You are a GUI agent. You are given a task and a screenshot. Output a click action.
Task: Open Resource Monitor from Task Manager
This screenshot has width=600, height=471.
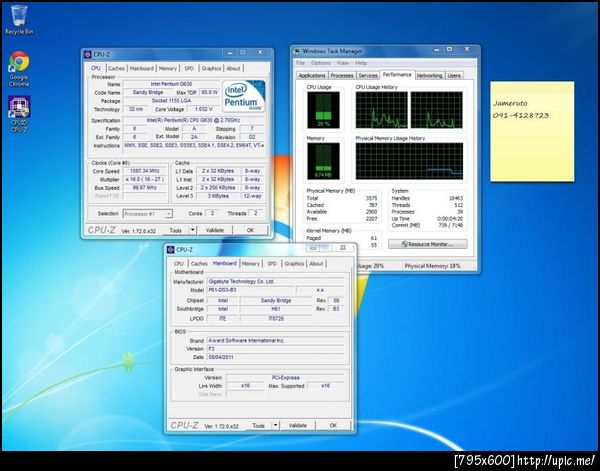click(428, 244)
